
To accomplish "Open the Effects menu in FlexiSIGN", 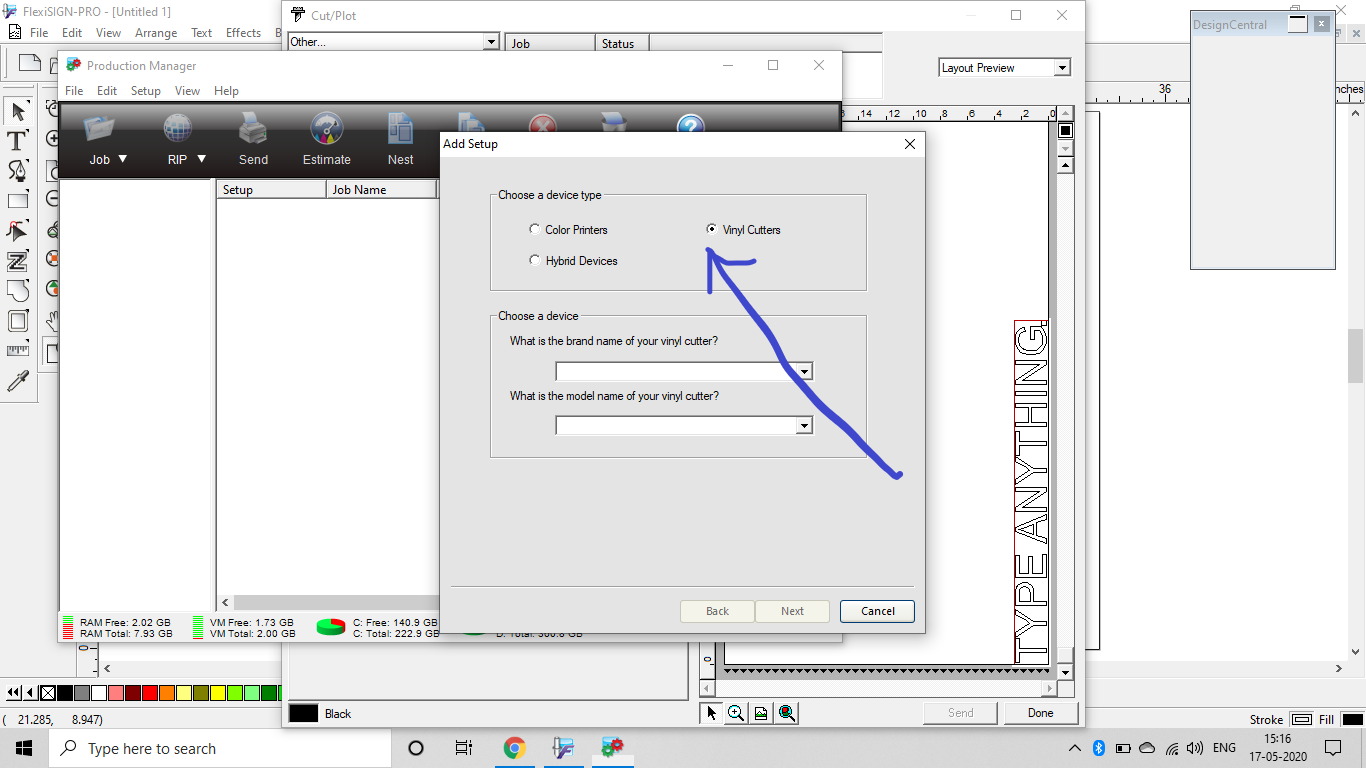I will tap(243, 33).
